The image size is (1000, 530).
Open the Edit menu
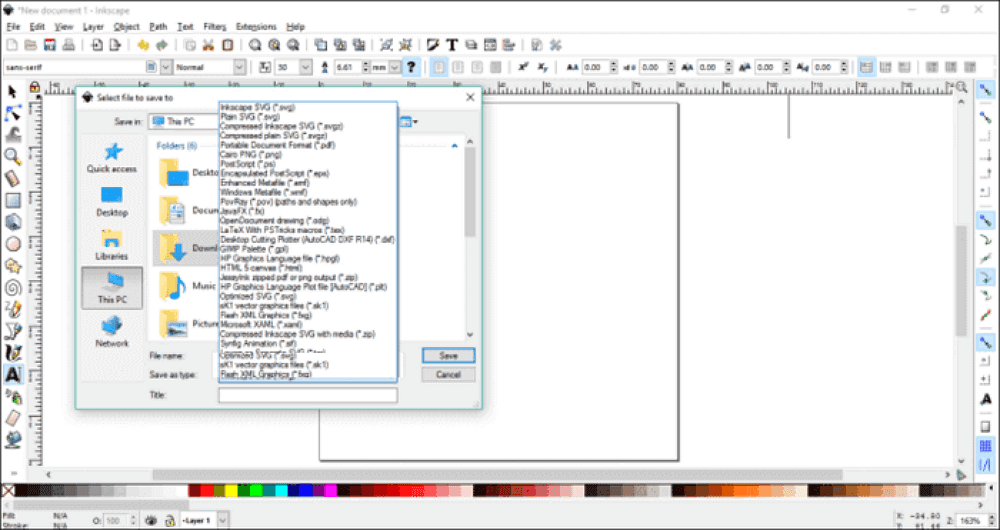pos(37,27)
